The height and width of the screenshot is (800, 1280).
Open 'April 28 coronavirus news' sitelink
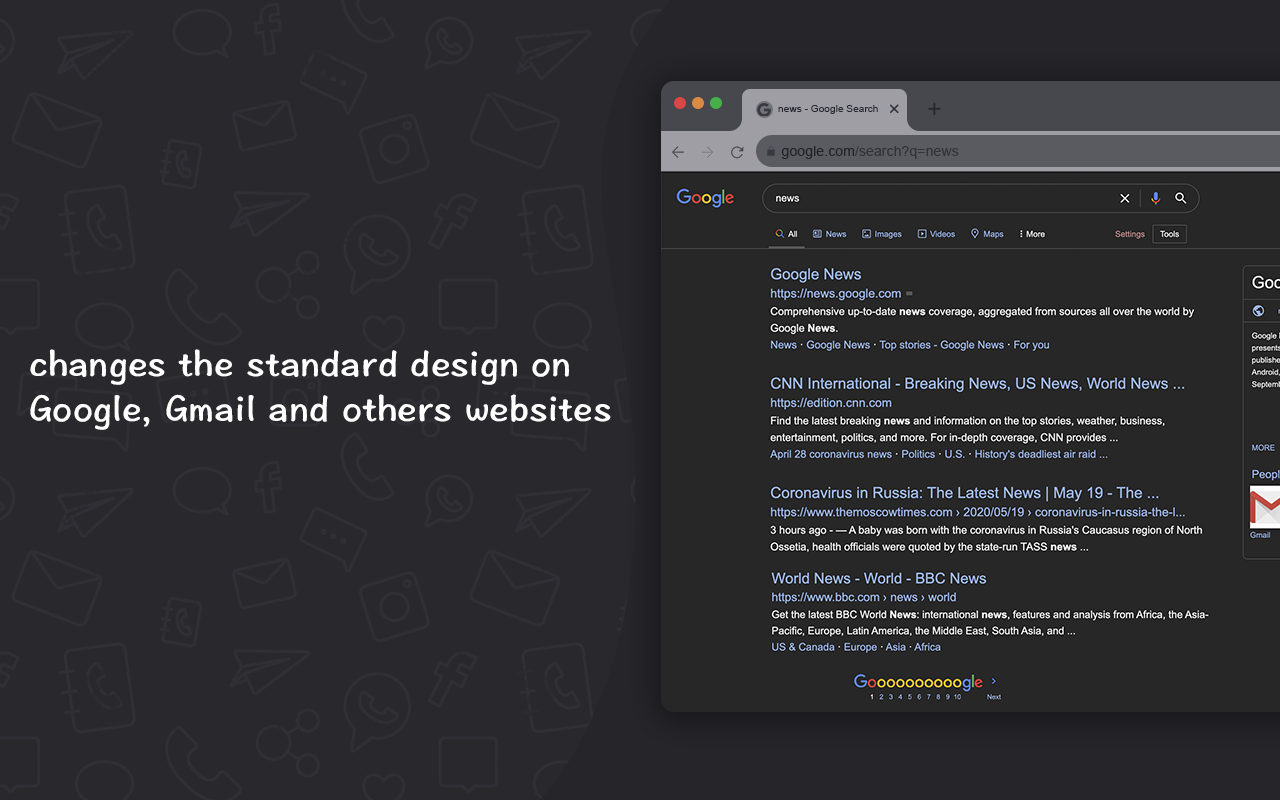coord(831,454)
